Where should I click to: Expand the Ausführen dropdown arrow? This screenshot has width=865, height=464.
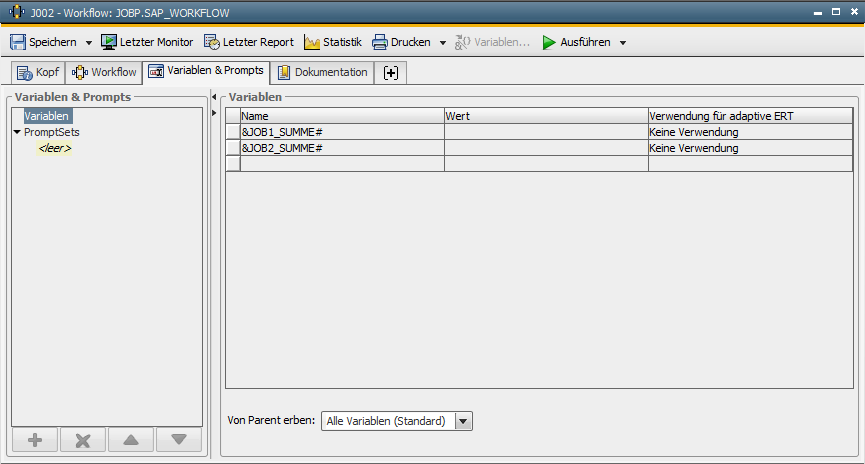click(x=623, y=43)
